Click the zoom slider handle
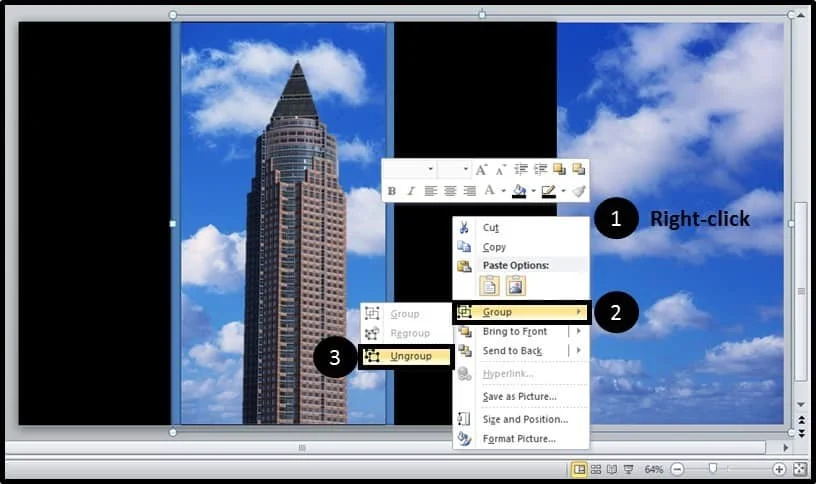This screenshot has height=484, width=816. click(x=713, y=469)
